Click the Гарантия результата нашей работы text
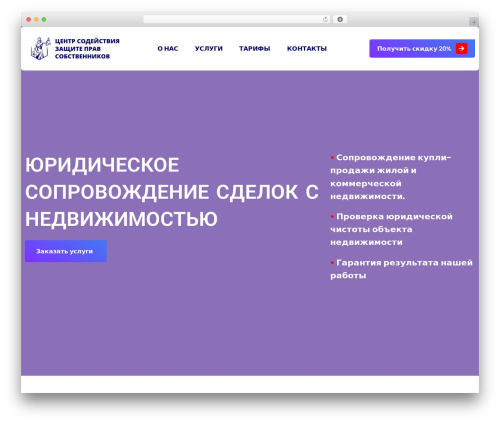 click(x=401, y=269)
